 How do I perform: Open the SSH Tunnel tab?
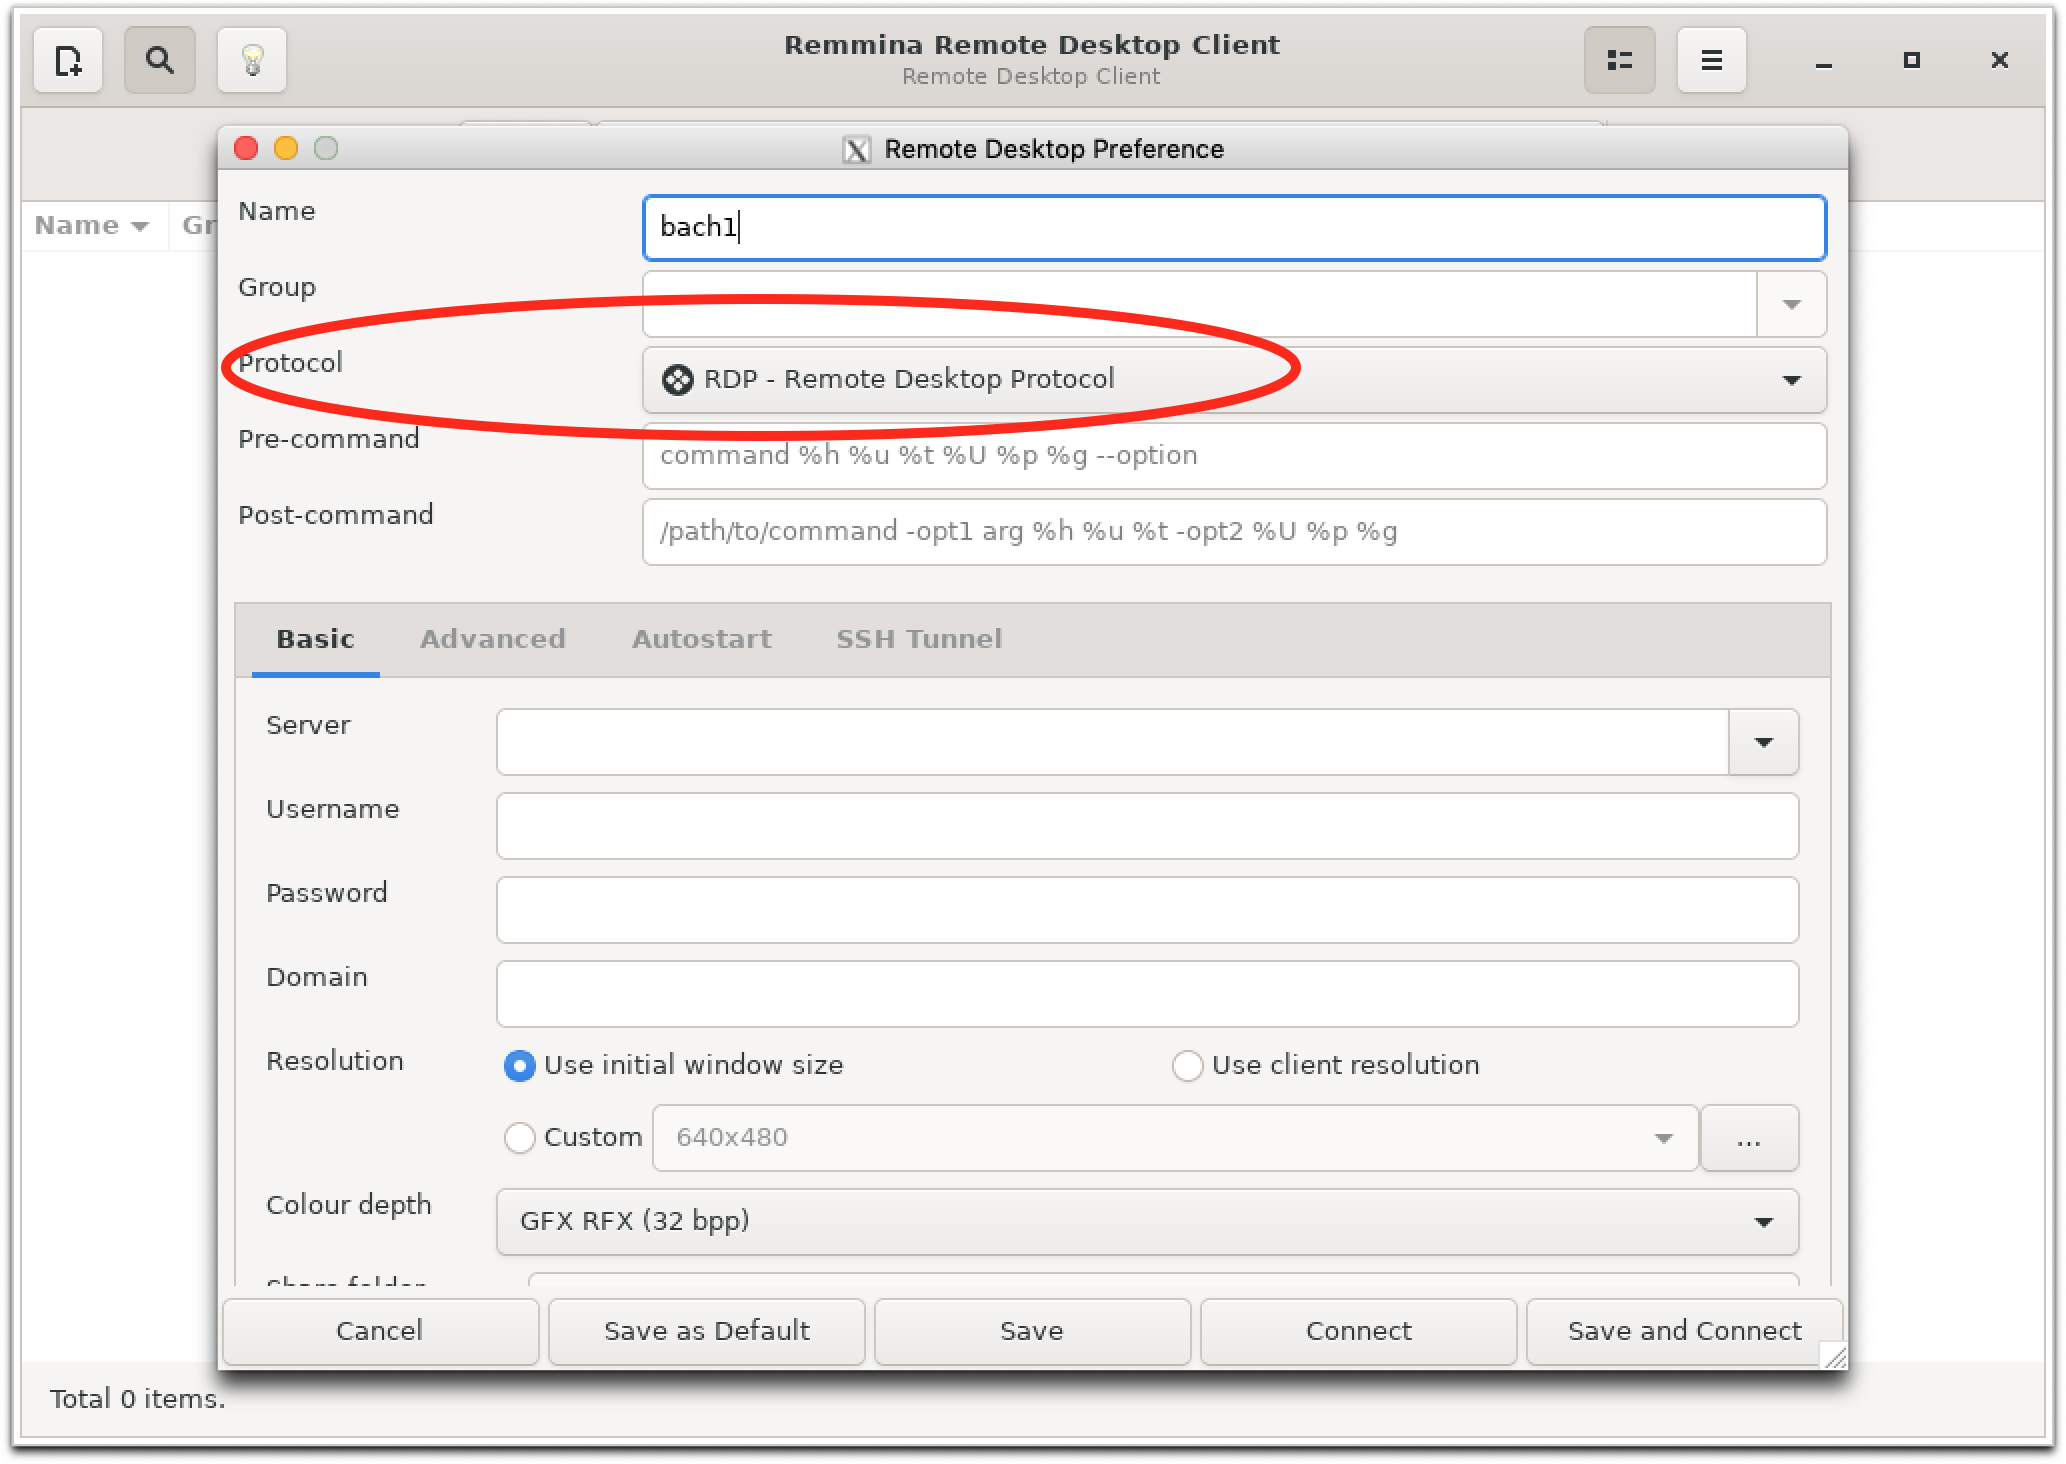[918, 639]
